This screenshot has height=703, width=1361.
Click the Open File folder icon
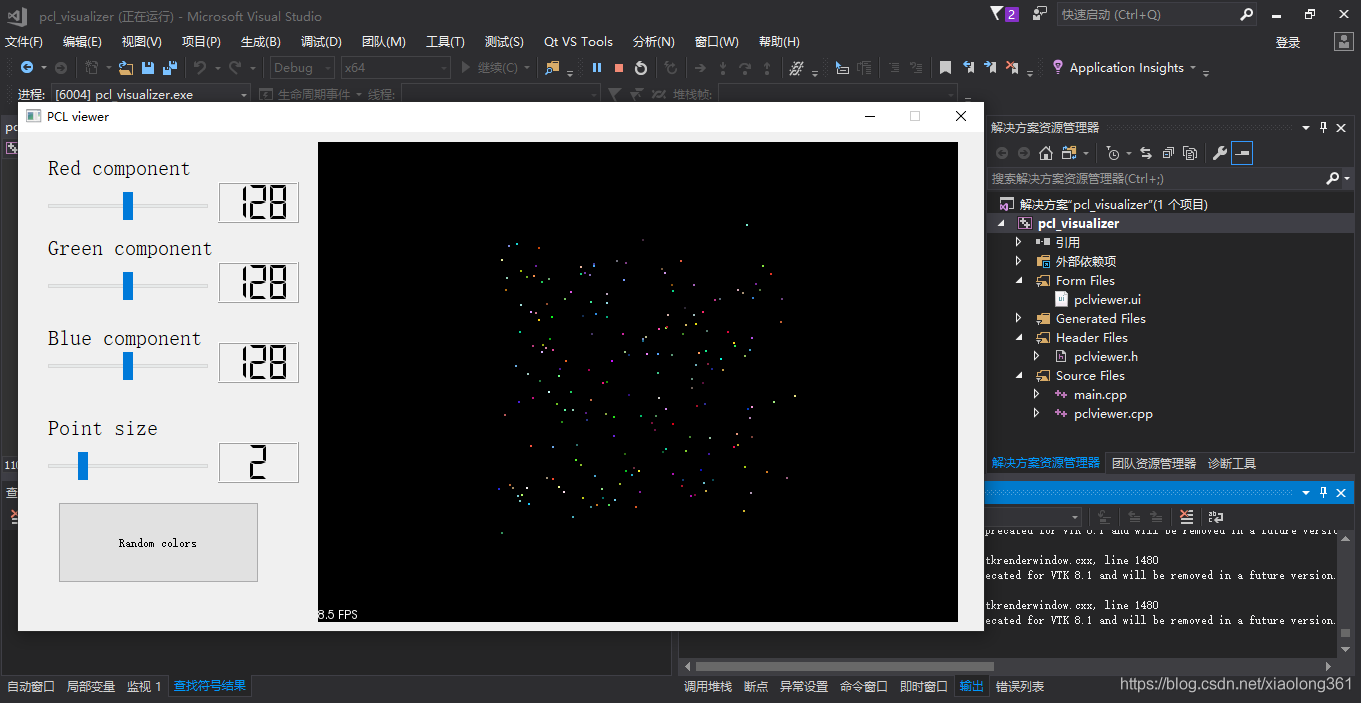point(126,68)
